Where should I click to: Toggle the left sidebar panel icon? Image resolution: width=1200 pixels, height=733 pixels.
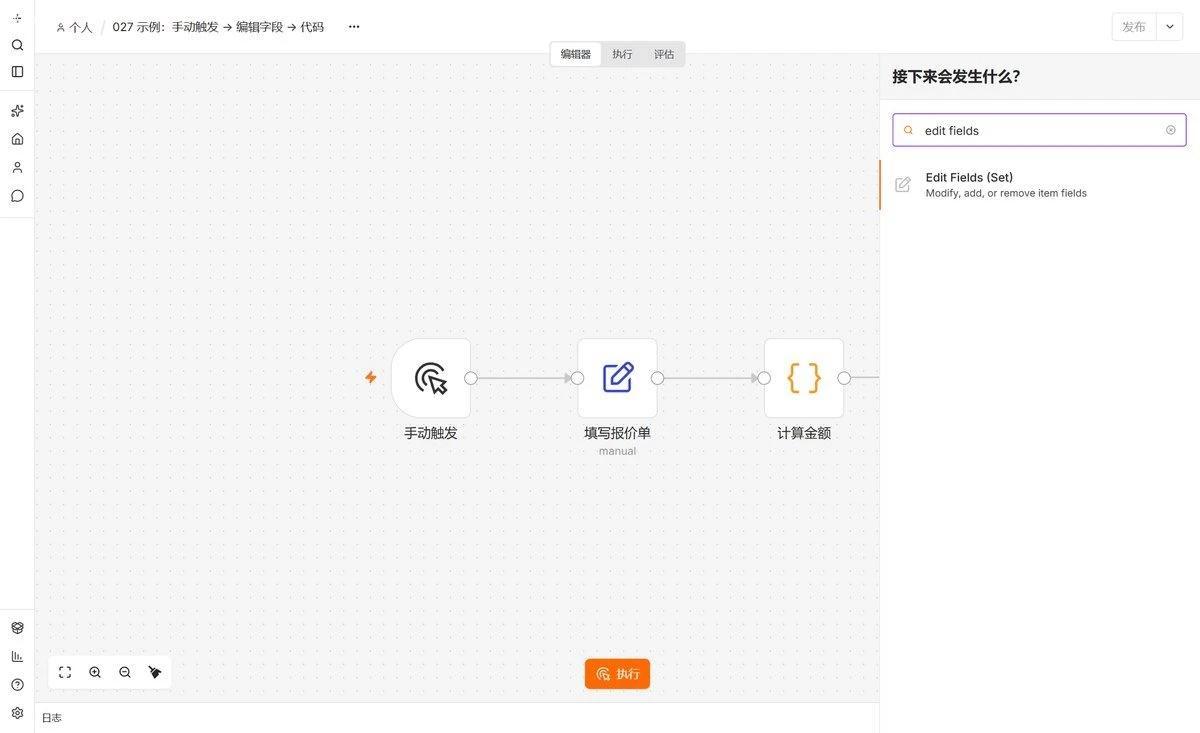click(x=17, y=72)
